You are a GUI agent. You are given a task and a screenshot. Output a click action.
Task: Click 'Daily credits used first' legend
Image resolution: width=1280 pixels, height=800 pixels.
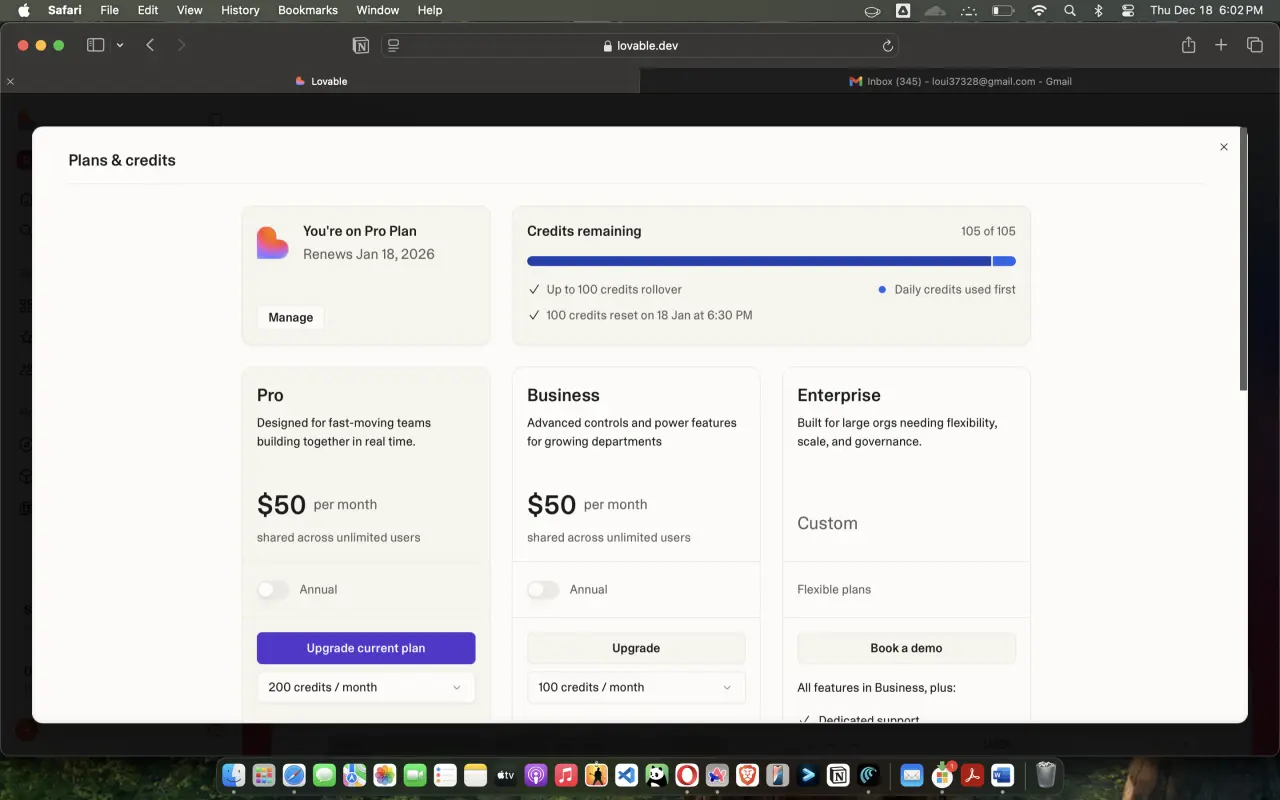955,289
